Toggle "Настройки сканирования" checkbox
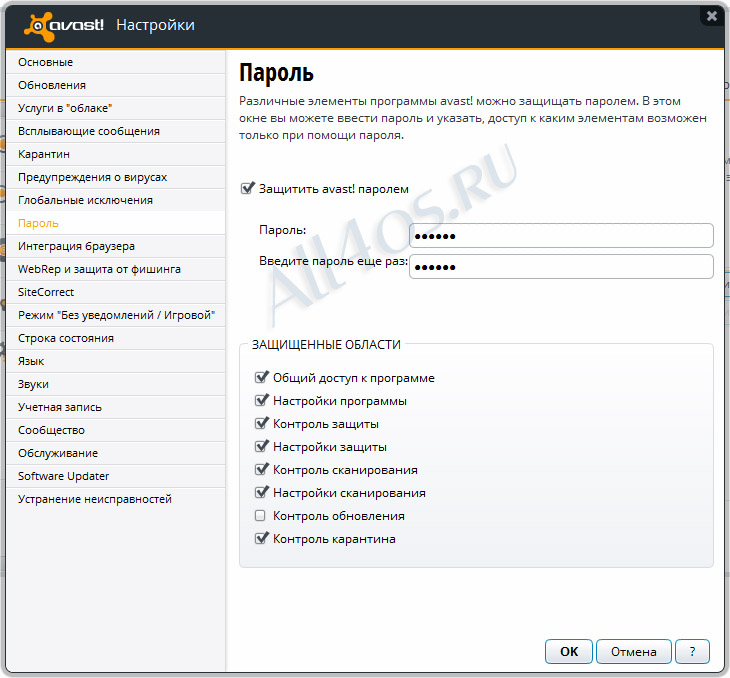The image size is (730, 678). pyautogui.click(x=262, y=492)
